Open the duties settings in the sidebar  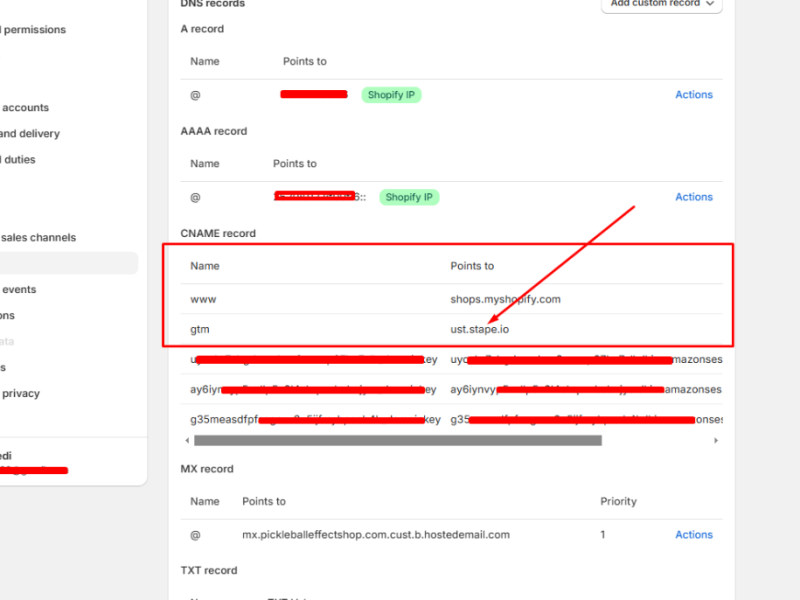pyautogui.click(x=18, y=160)
